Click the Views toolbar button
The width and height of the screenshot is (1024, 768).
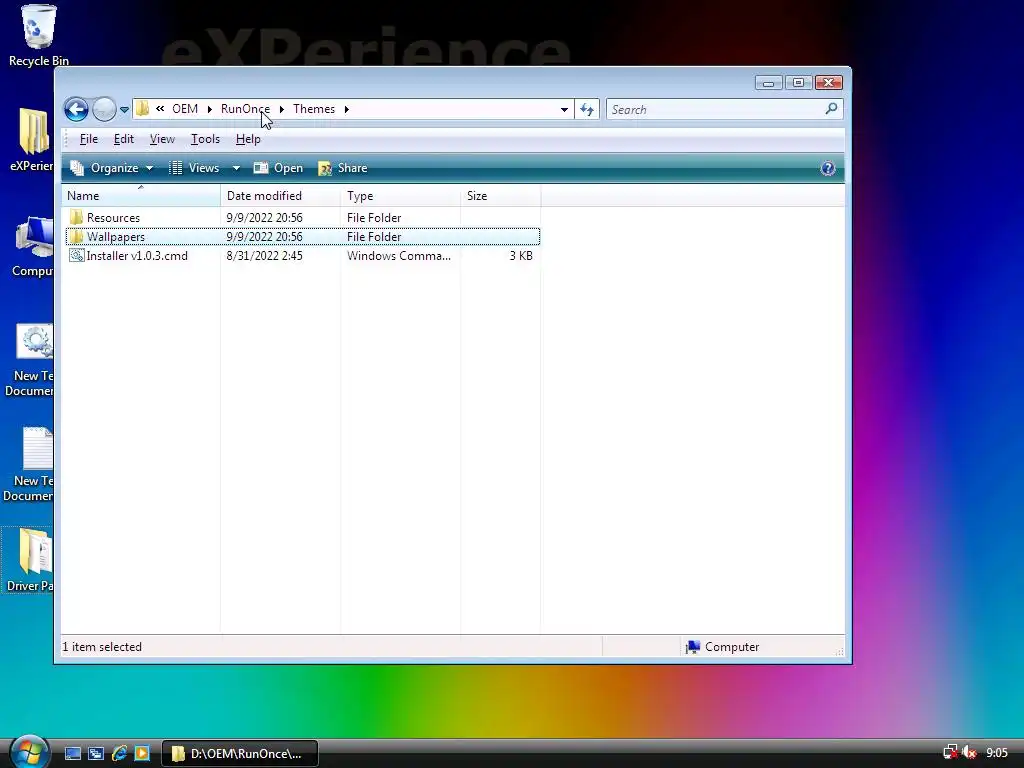click(195, 168)
